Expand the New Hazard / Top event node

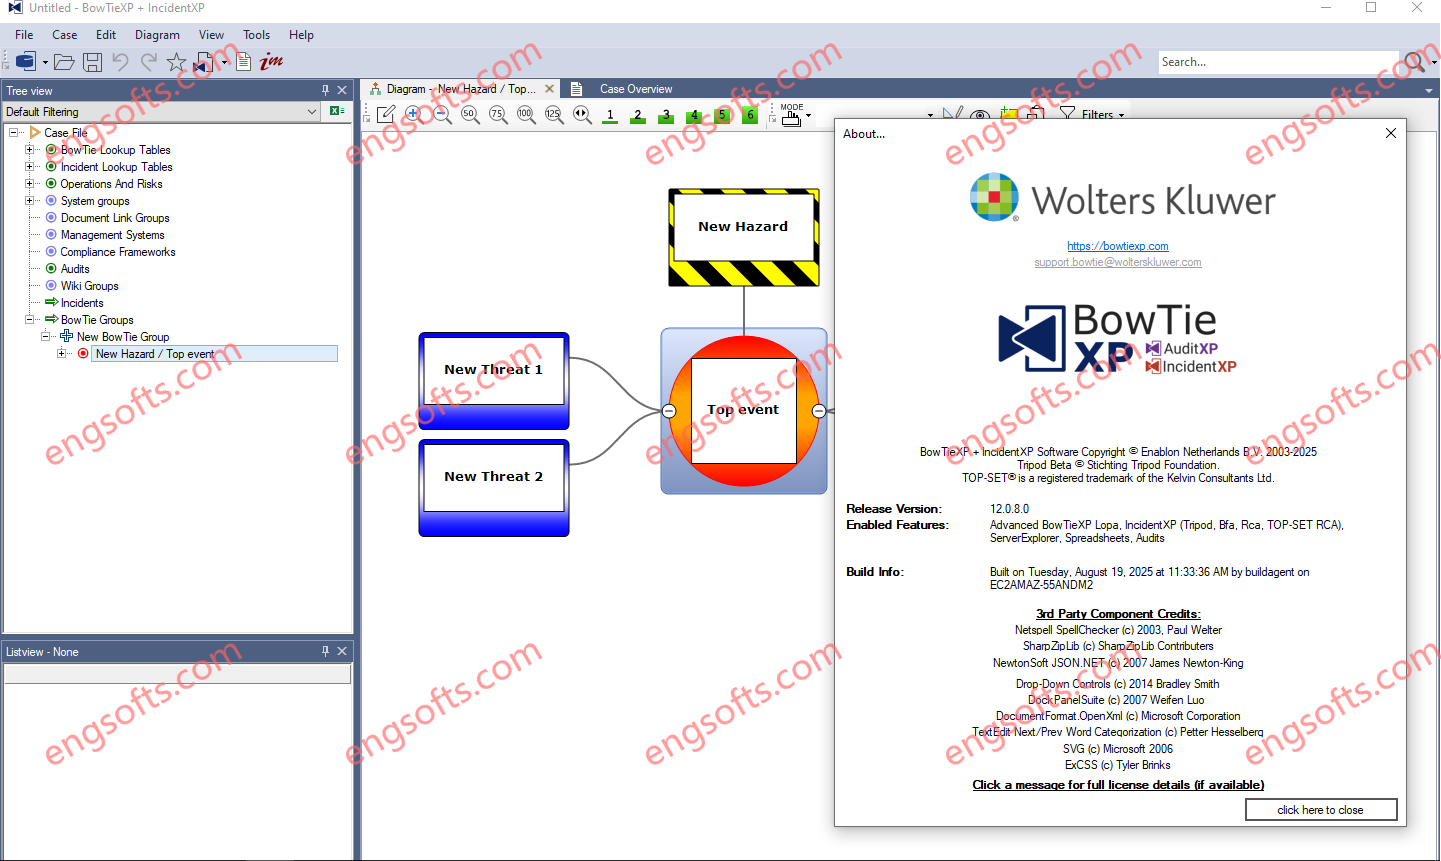62,354
